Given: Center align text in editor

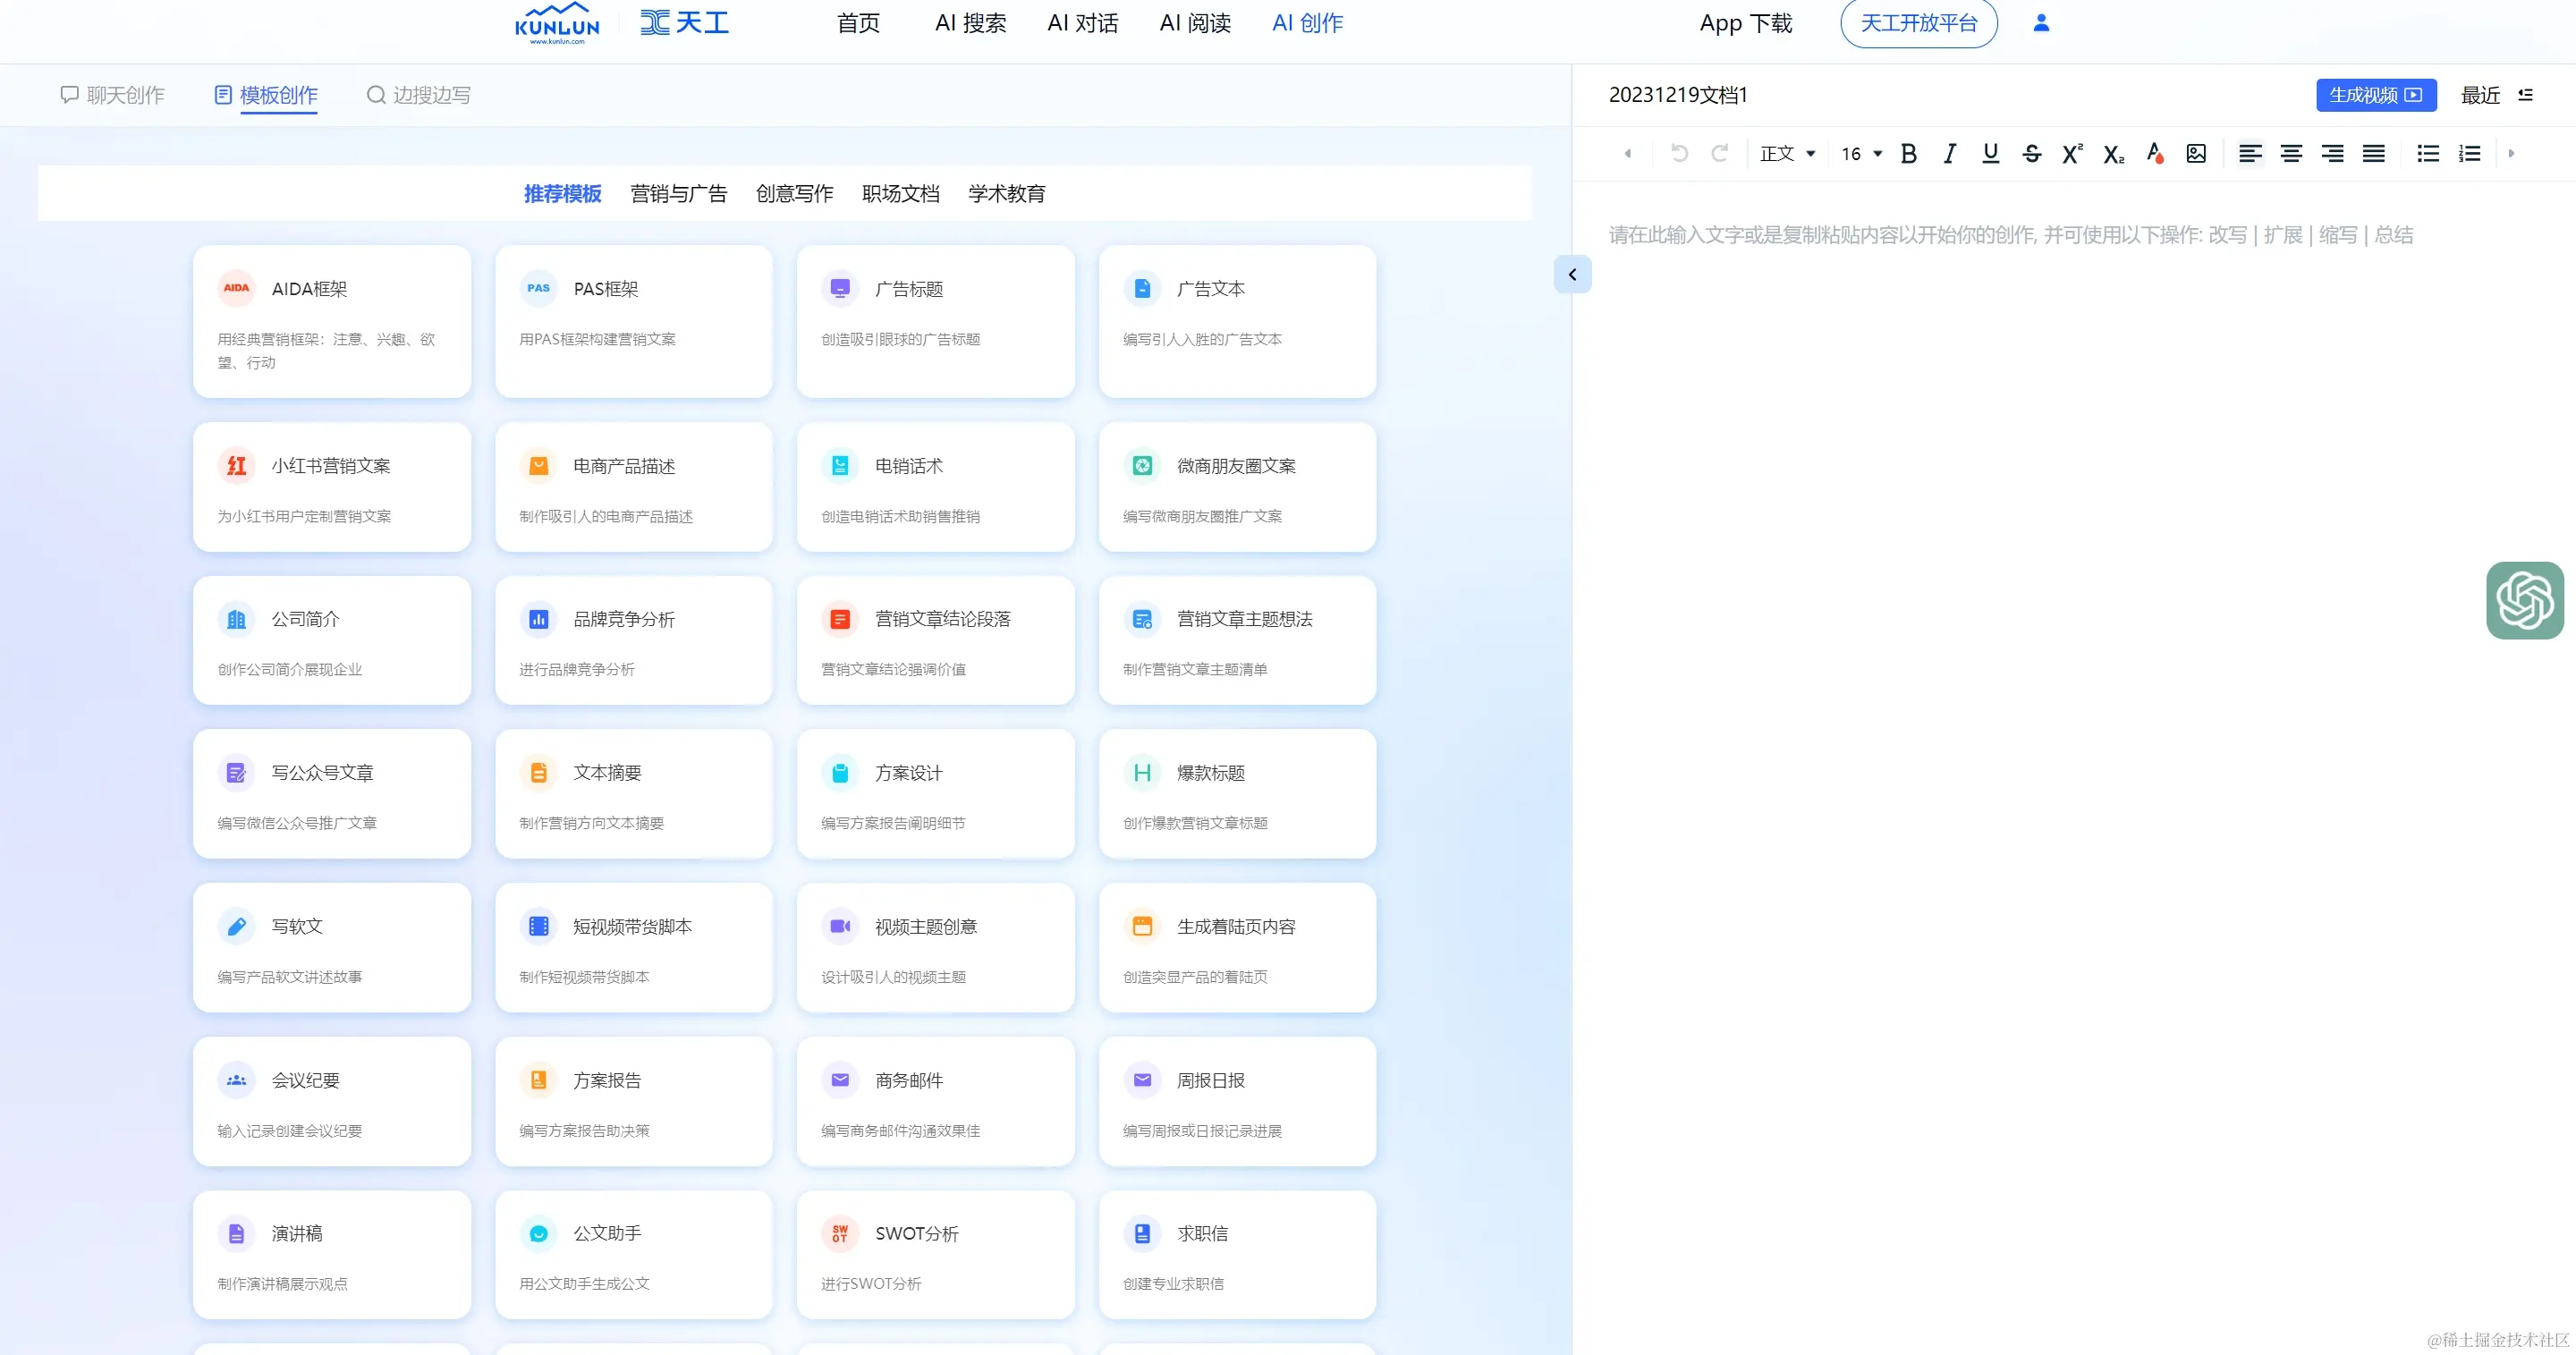Looking at the screenshot, I should (2290, 153).
